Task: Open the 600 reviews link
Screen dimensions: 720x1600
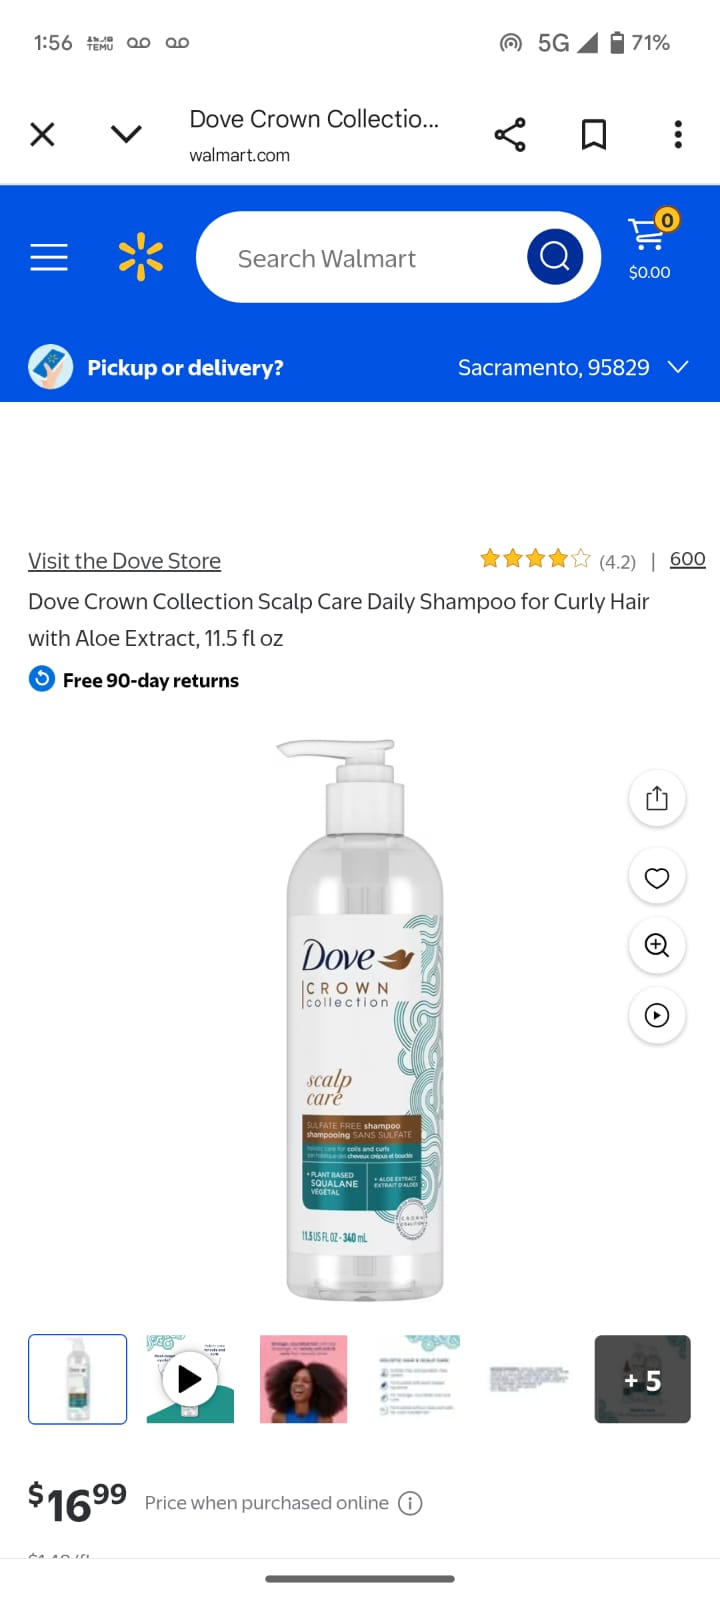Action: 688,559
